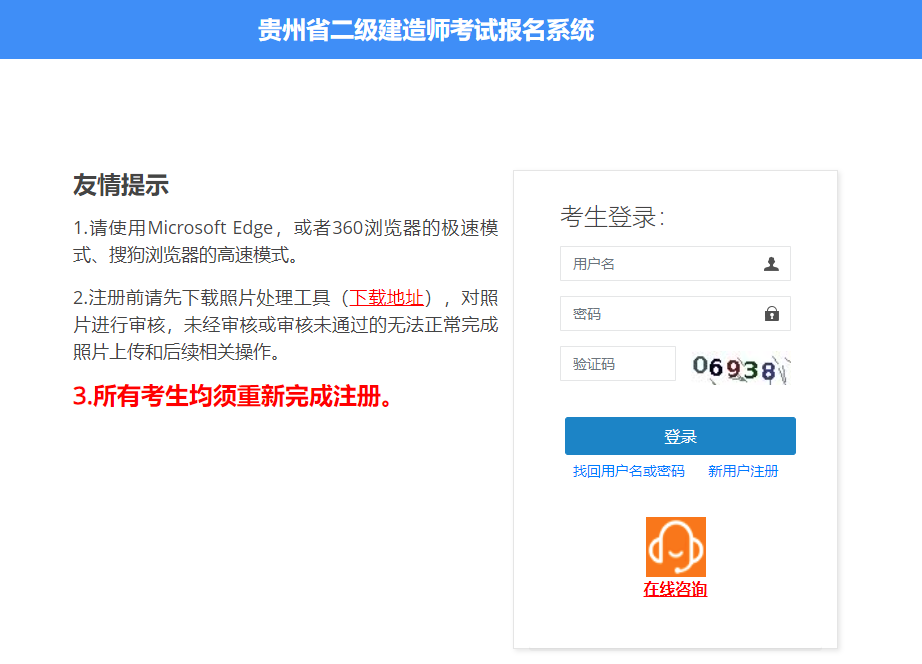Click the 验证码 input field
Image resolution: width=922 pixels, height=664 pixels.
[x=617, y=363]
